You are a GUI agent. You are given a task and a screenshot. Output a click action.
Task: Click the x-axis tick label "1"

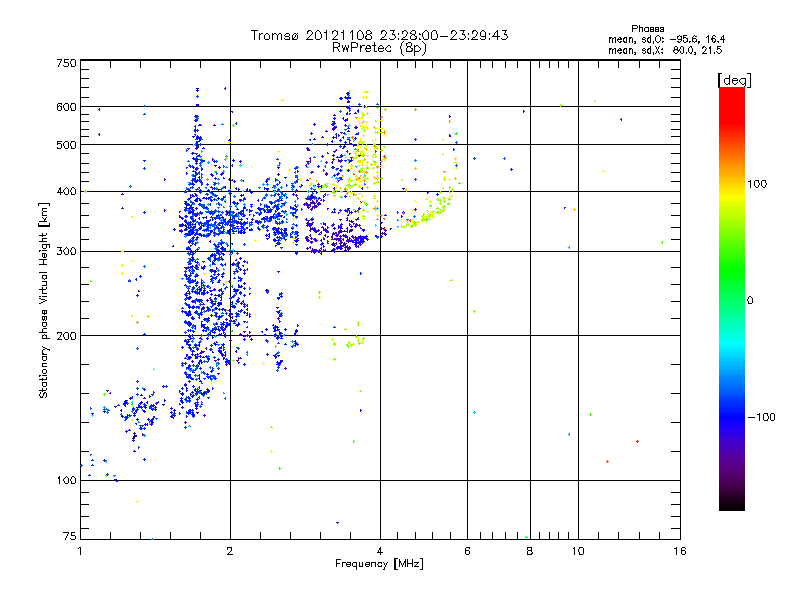point(80,551)
